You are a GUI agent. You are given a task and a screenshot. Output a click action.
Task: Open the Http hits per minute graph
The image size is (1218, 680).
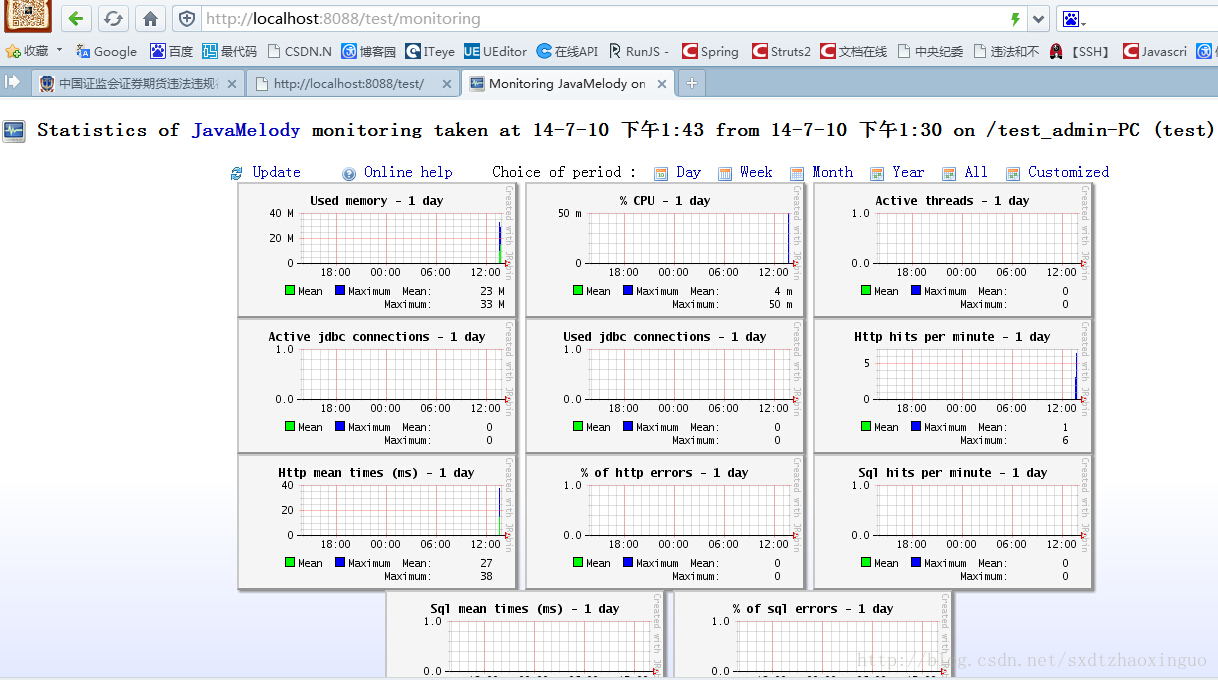pyautogui.click(x=952, y=386)
